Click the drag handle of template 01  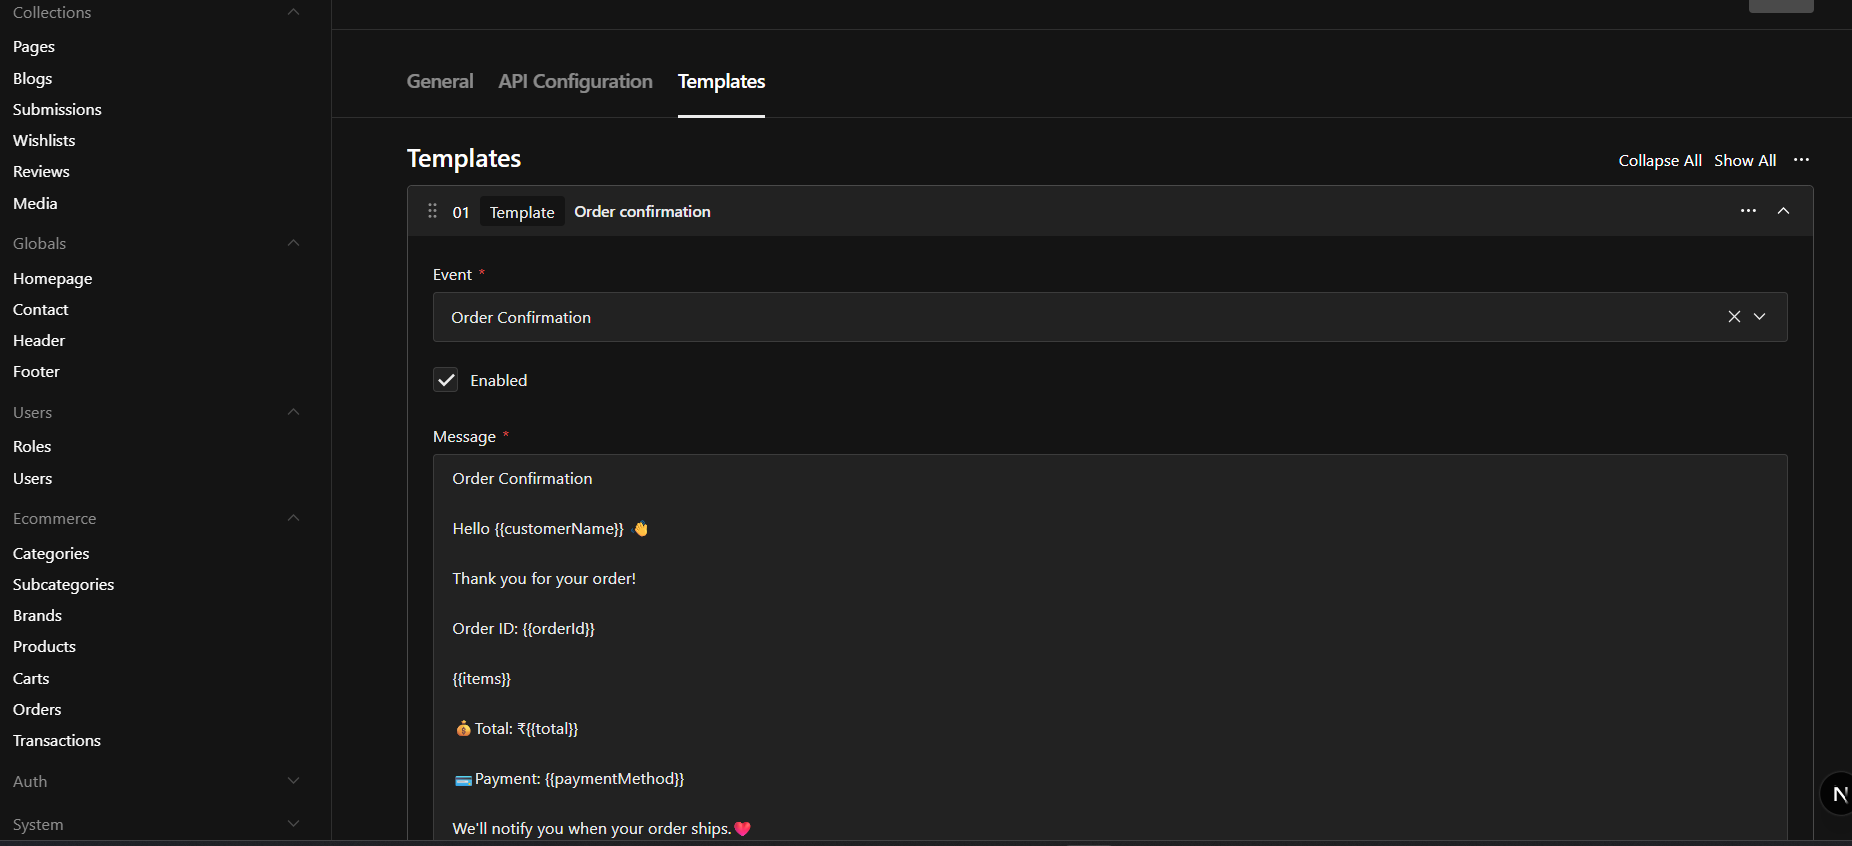[x=432, y=211]
